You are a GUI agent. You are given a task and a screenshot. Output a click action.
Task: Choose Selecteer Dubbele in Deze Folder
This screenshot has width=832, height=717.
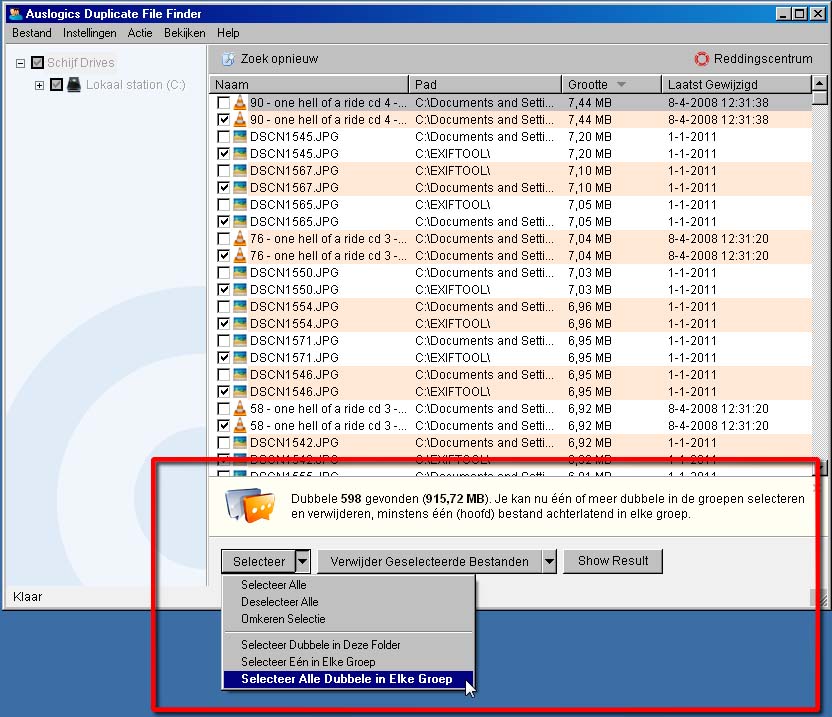pyautogui.click(x=348, y=645)
